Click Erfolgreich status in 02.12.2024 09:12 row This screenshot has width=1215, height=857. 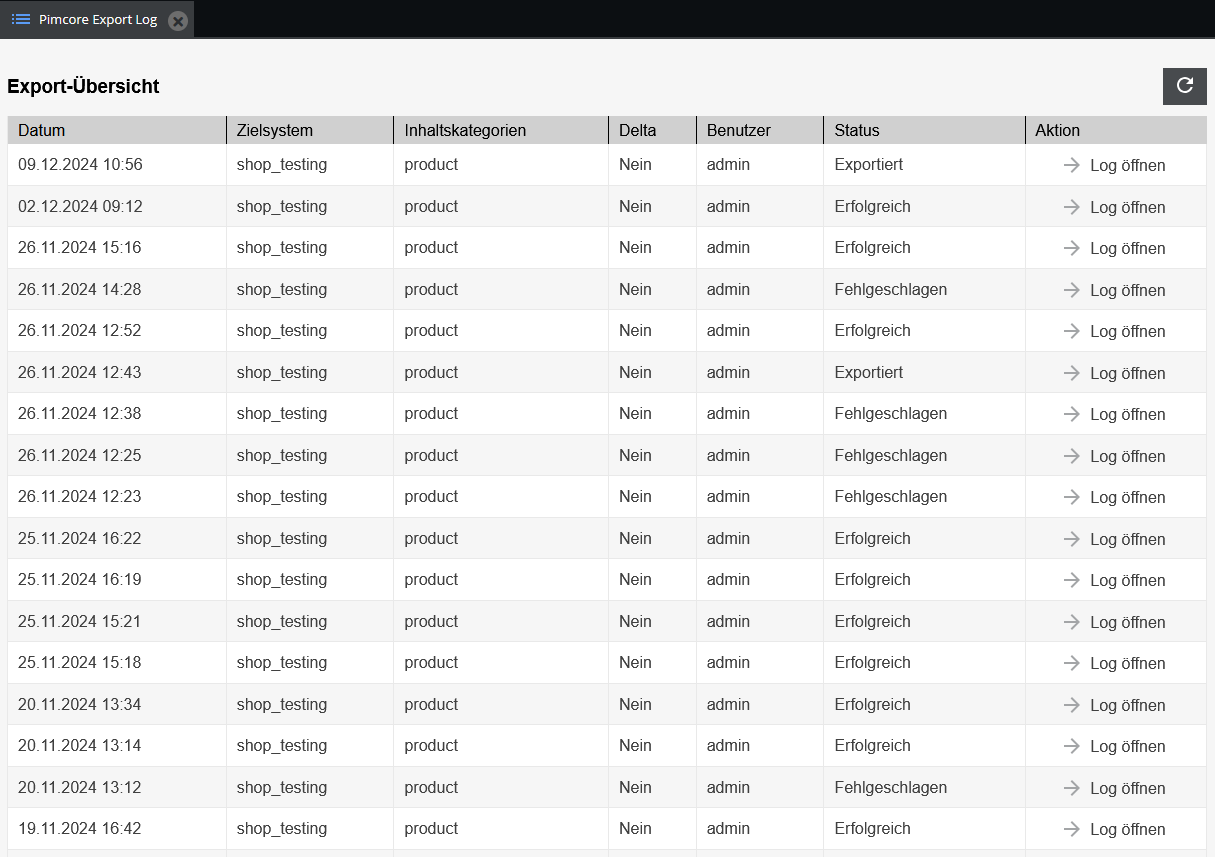[x=872, y=206]
